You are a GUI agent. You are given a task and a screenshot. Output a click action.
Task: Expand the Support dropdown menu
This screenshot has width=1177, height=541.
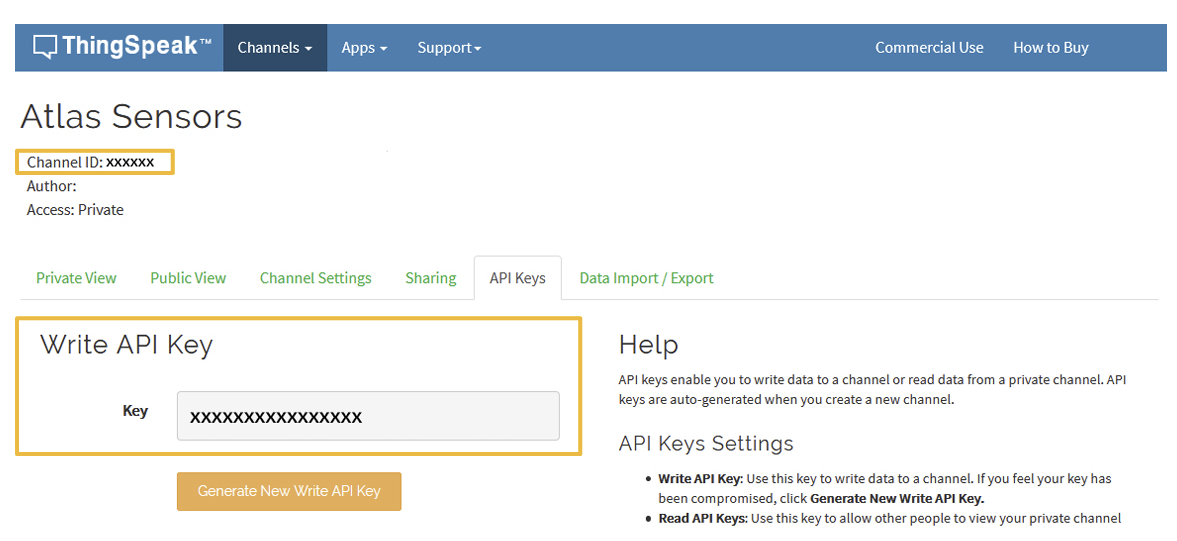coord(449,48)
